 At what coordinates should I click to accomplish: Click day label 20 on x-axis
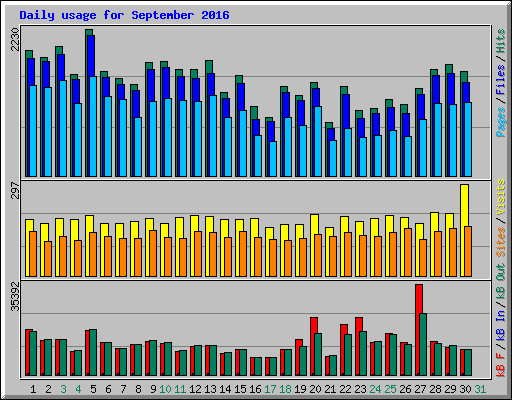pos(315,389)
